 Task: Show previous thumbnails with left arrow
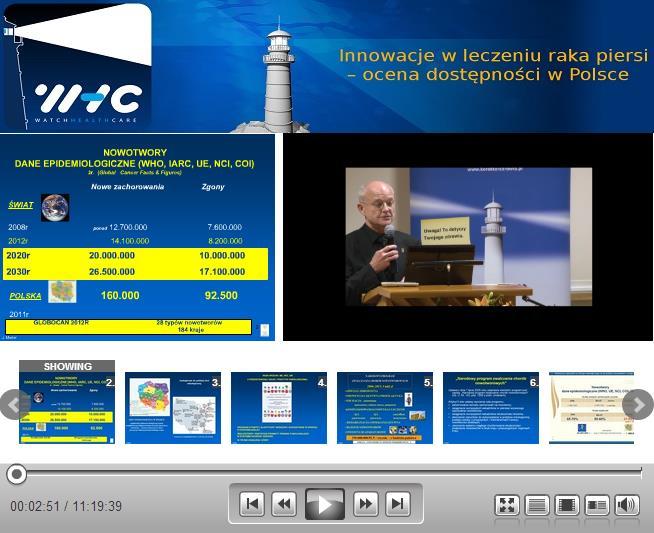pyautogui.click(x=15, y=405)
